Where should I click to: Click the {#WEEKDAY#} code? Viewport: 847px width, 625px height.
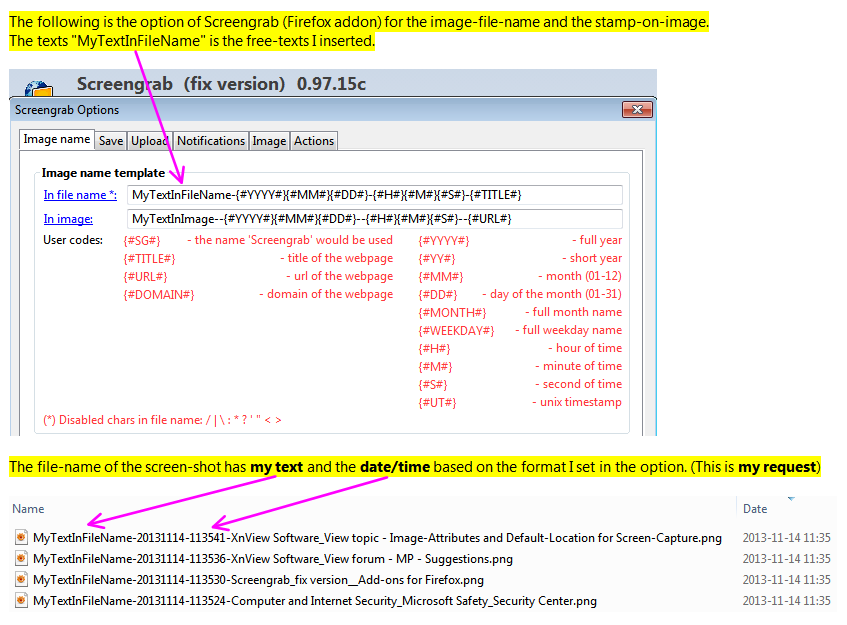[456, 331]
